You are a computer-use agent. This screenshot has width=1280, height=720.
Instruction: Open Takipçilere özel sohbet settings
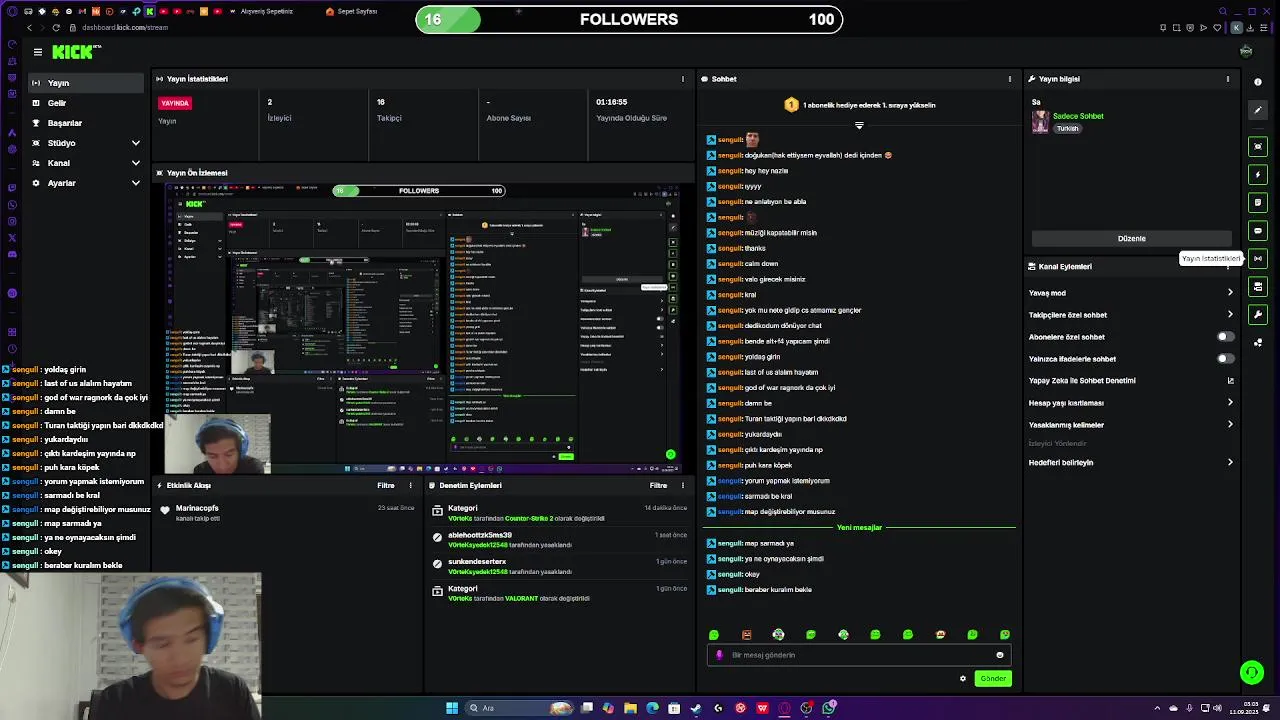click(1131, 315)
